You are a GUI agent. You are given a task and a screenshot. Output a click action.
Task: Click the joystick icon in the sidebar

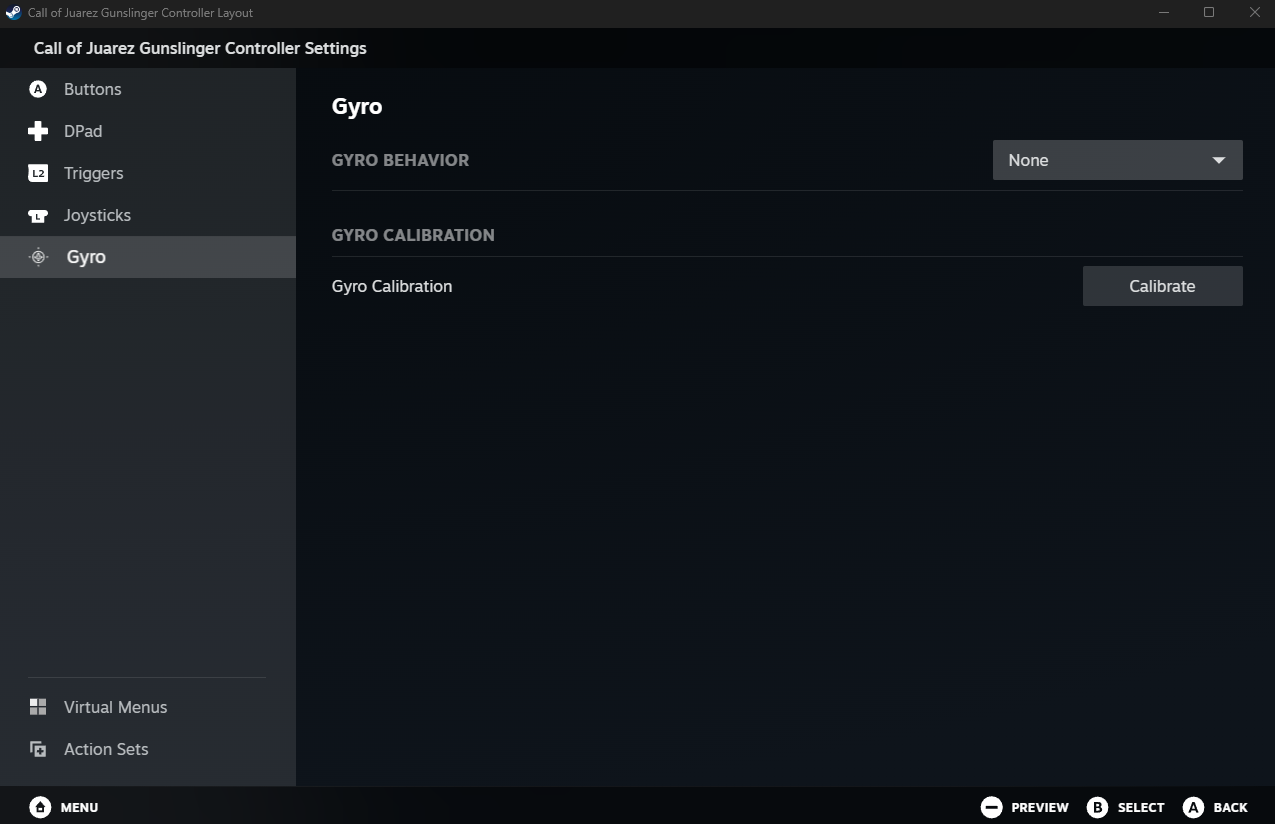tap(38, 216)
